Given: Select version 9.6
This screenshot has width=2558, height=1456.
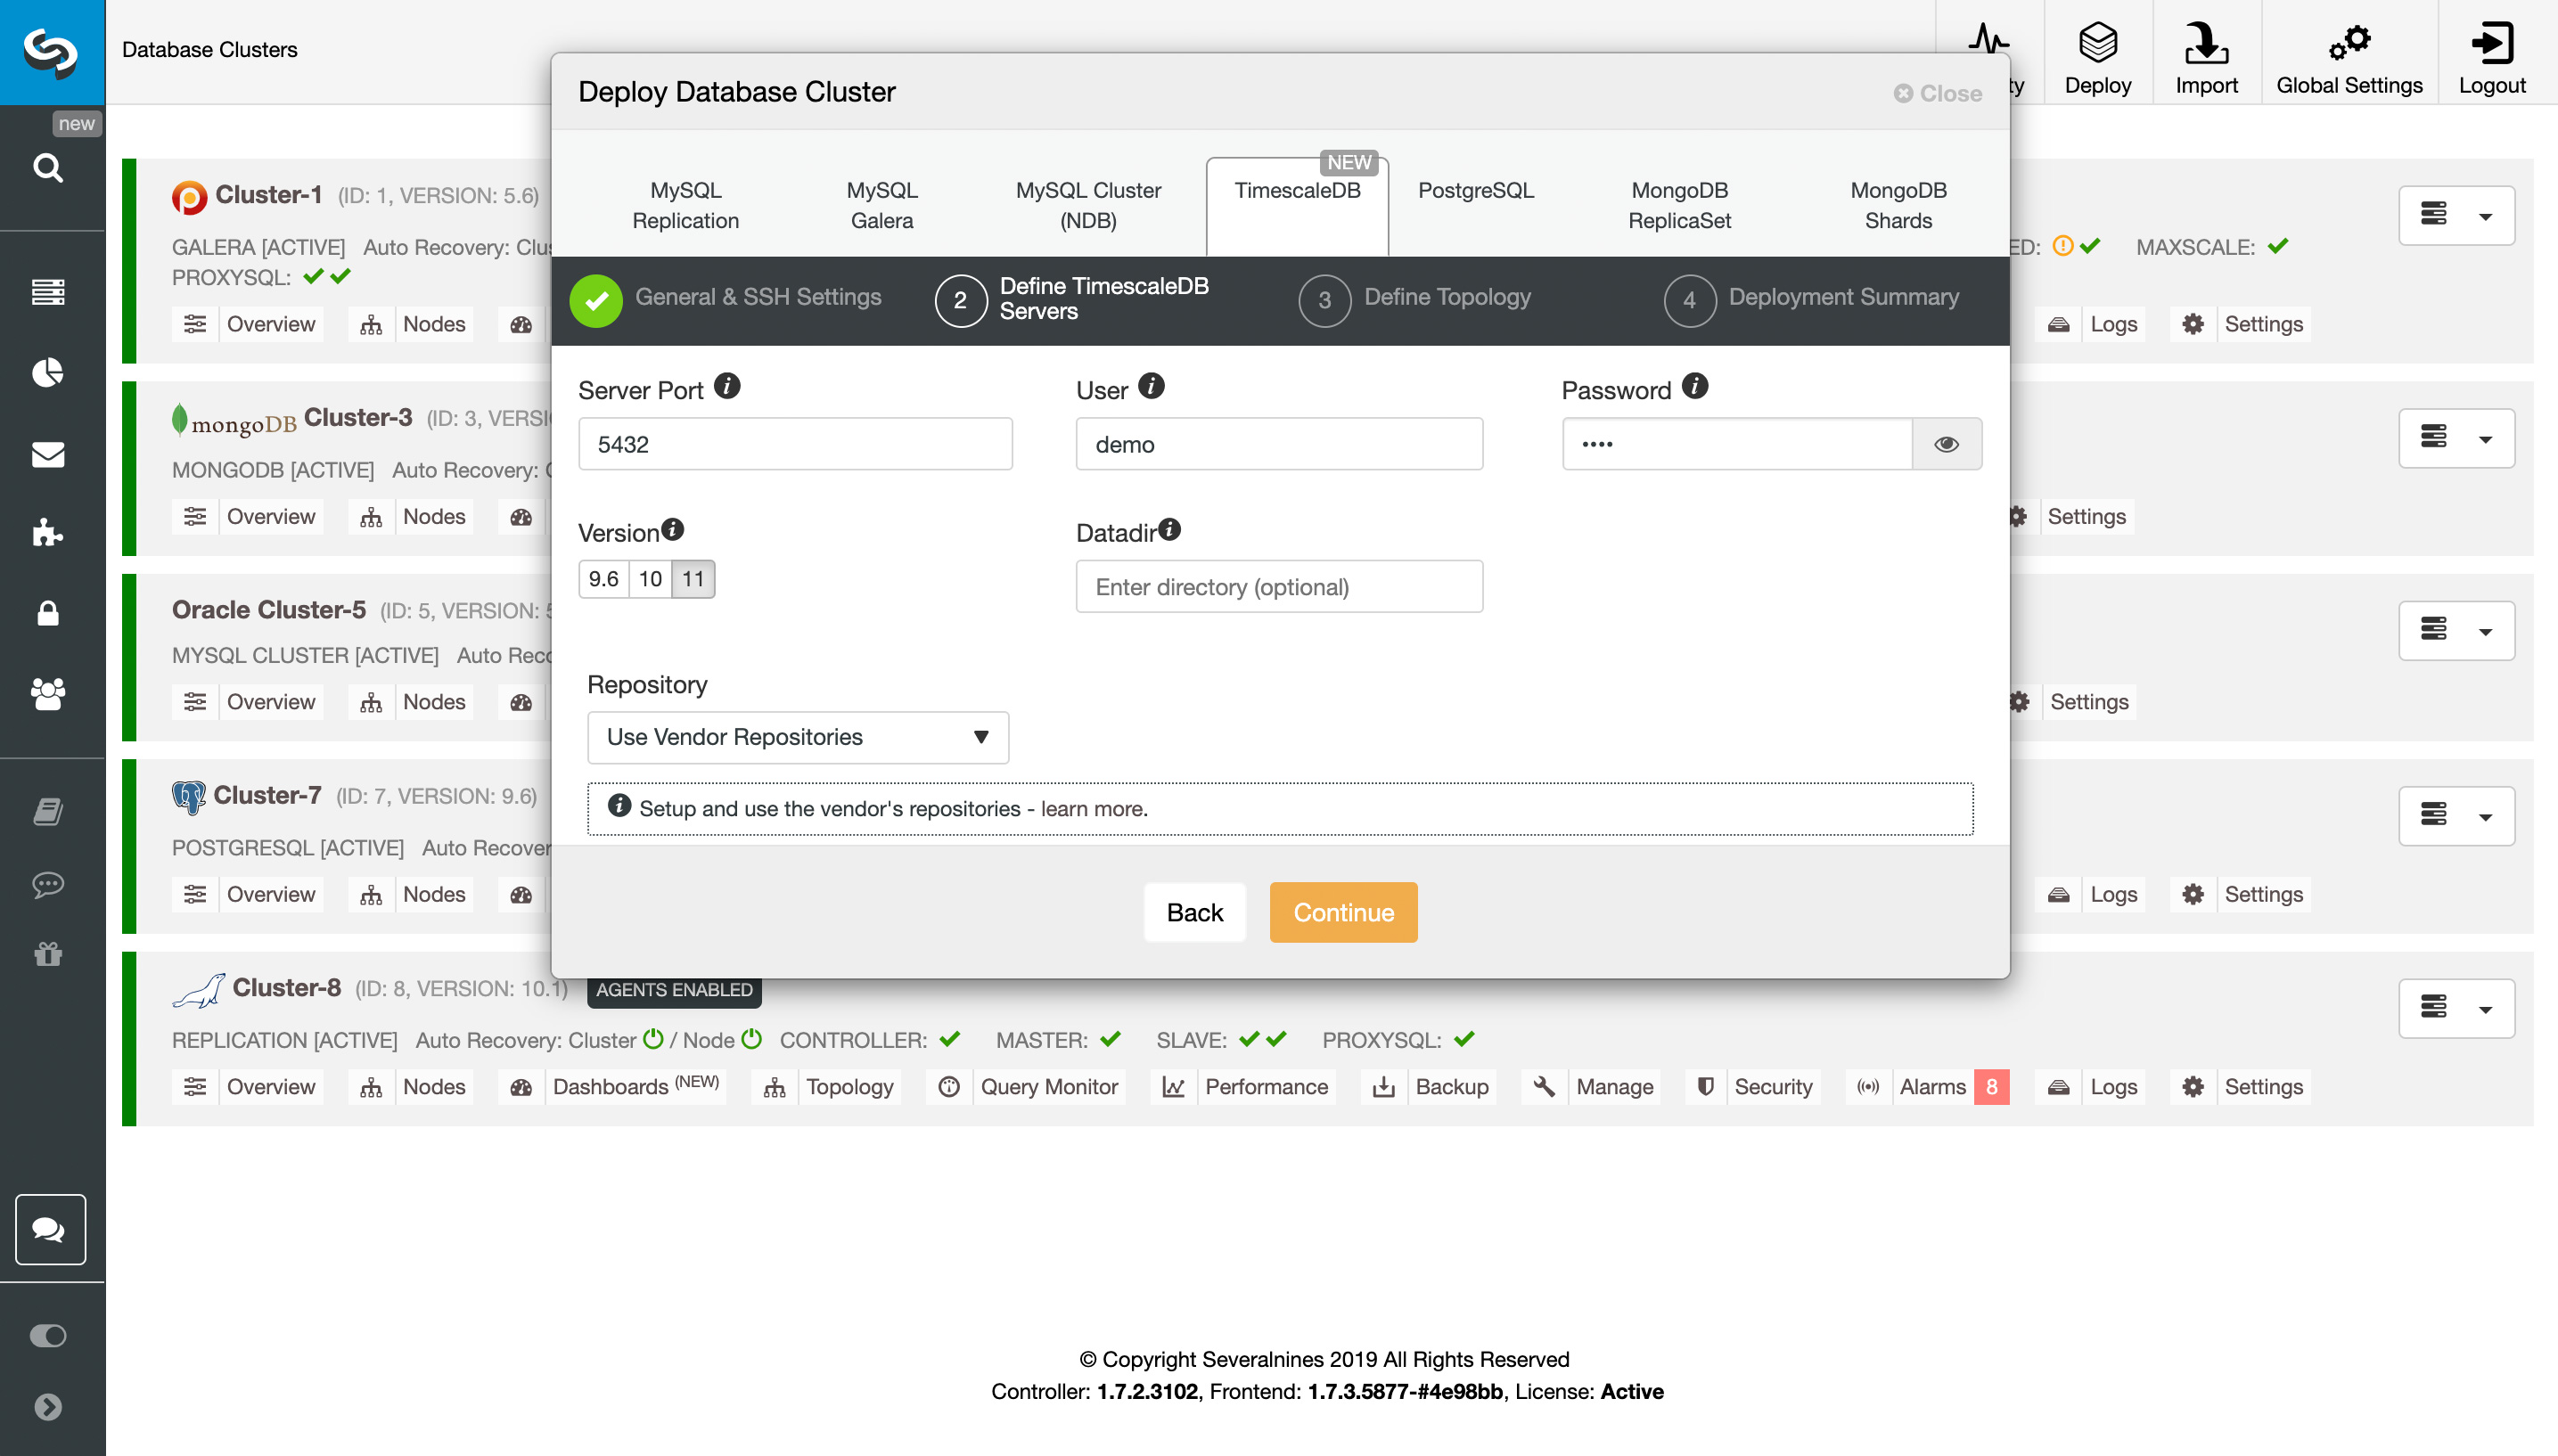Looking at the screenshot, I should point(603,579).
